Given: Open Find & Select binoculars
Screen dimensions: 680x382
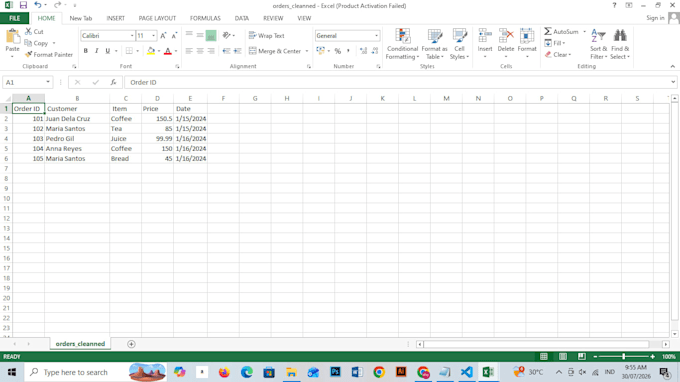Looking at the screenshot, I should pyautogui.click(x=620, y=44).
